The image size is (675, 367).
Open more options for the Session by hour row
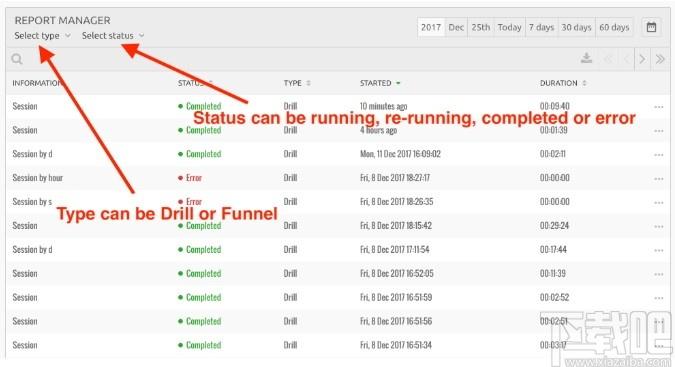[x=659, y=179]
